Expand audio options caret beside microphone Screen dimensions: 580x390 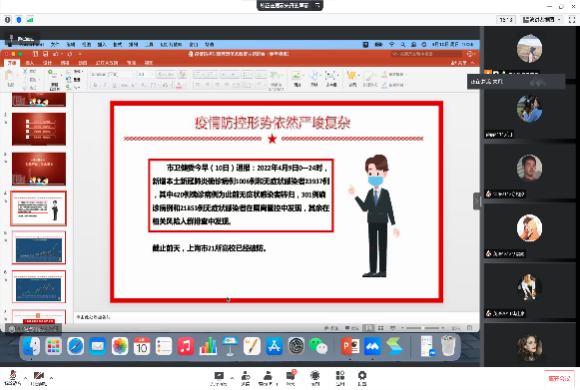click(25, 378)
